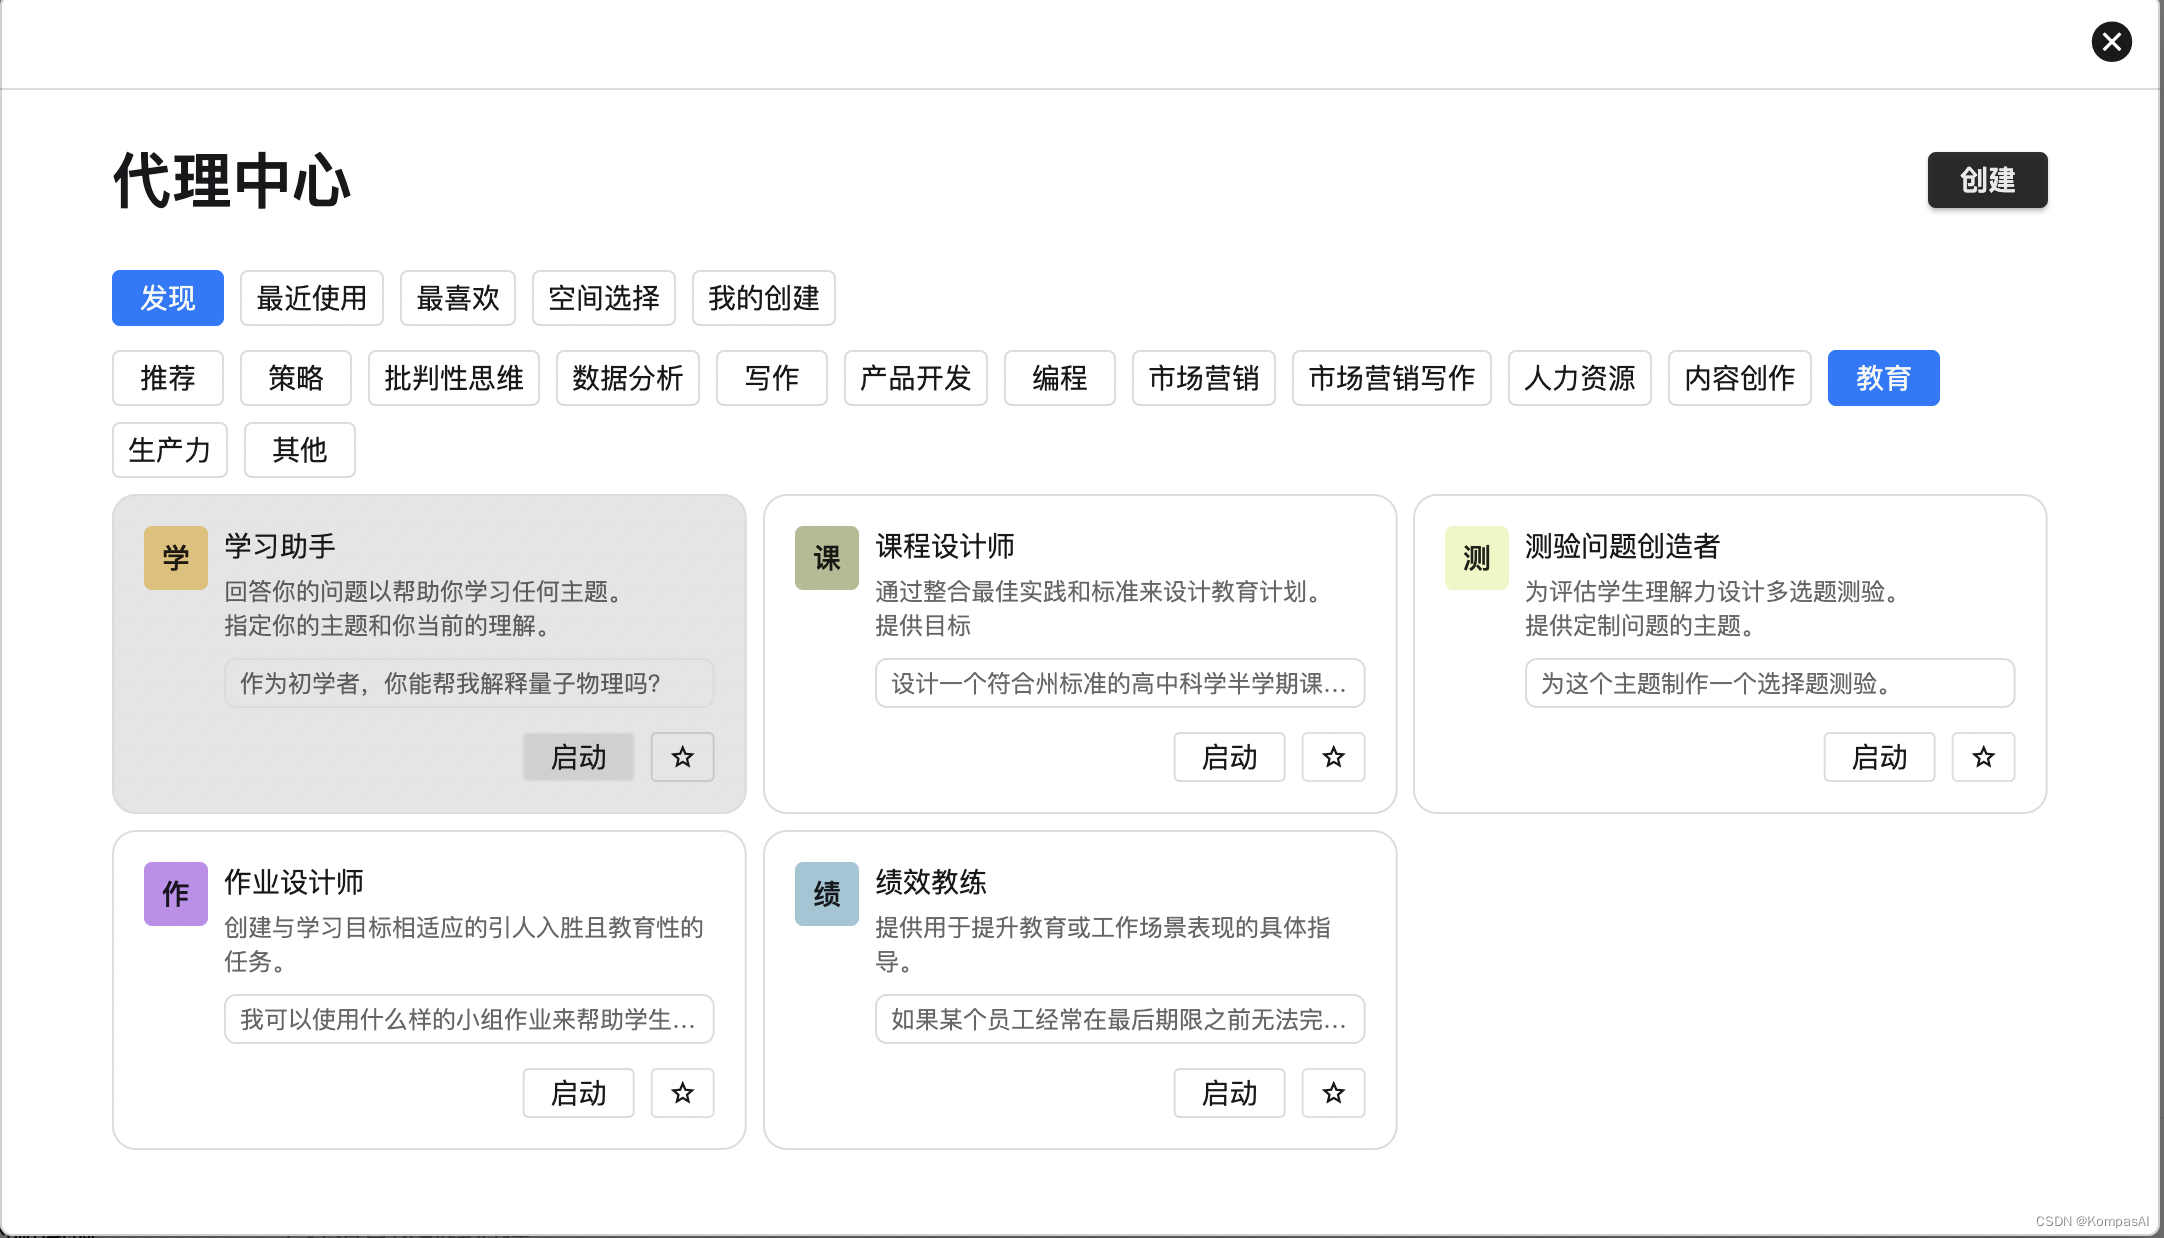Launch 课程设计师 with its 启动 button
The height and width of the screenshot is (1238, 2164).
click(1230, 757)
